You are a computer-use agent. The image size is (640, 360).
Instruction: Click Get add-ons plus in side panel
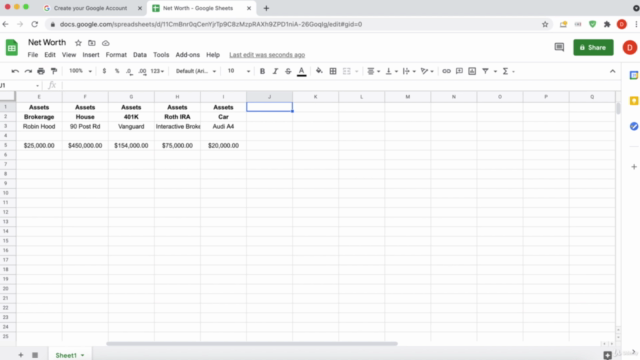click(634, 167)
